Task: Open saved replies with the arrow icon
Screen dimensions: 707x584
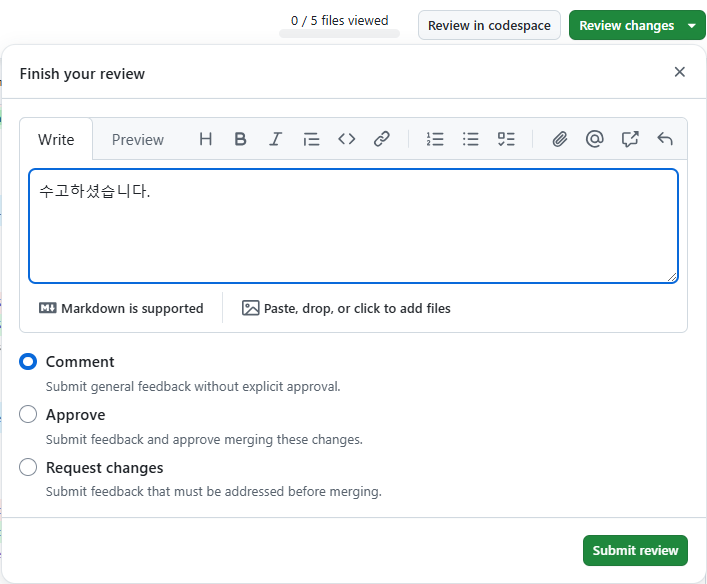Action: (x=665, y=139)
